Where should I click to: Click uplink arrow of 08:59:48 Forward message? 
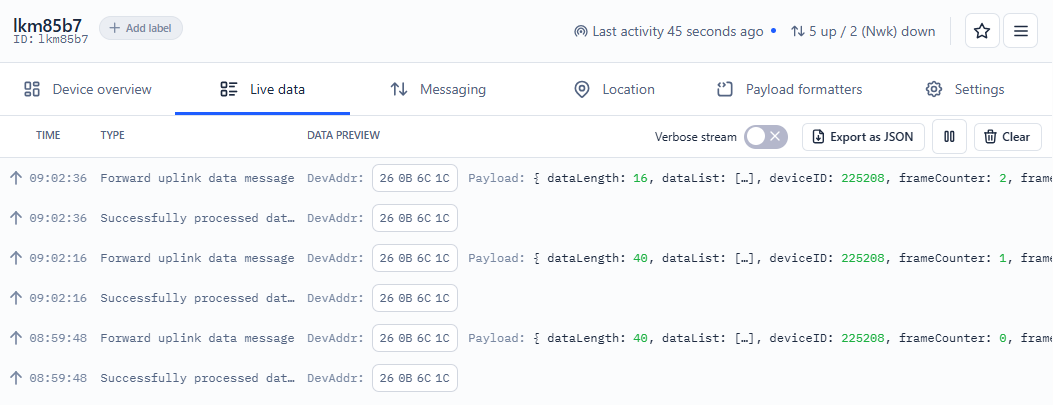pyautogui.click(x=16, y=338)
